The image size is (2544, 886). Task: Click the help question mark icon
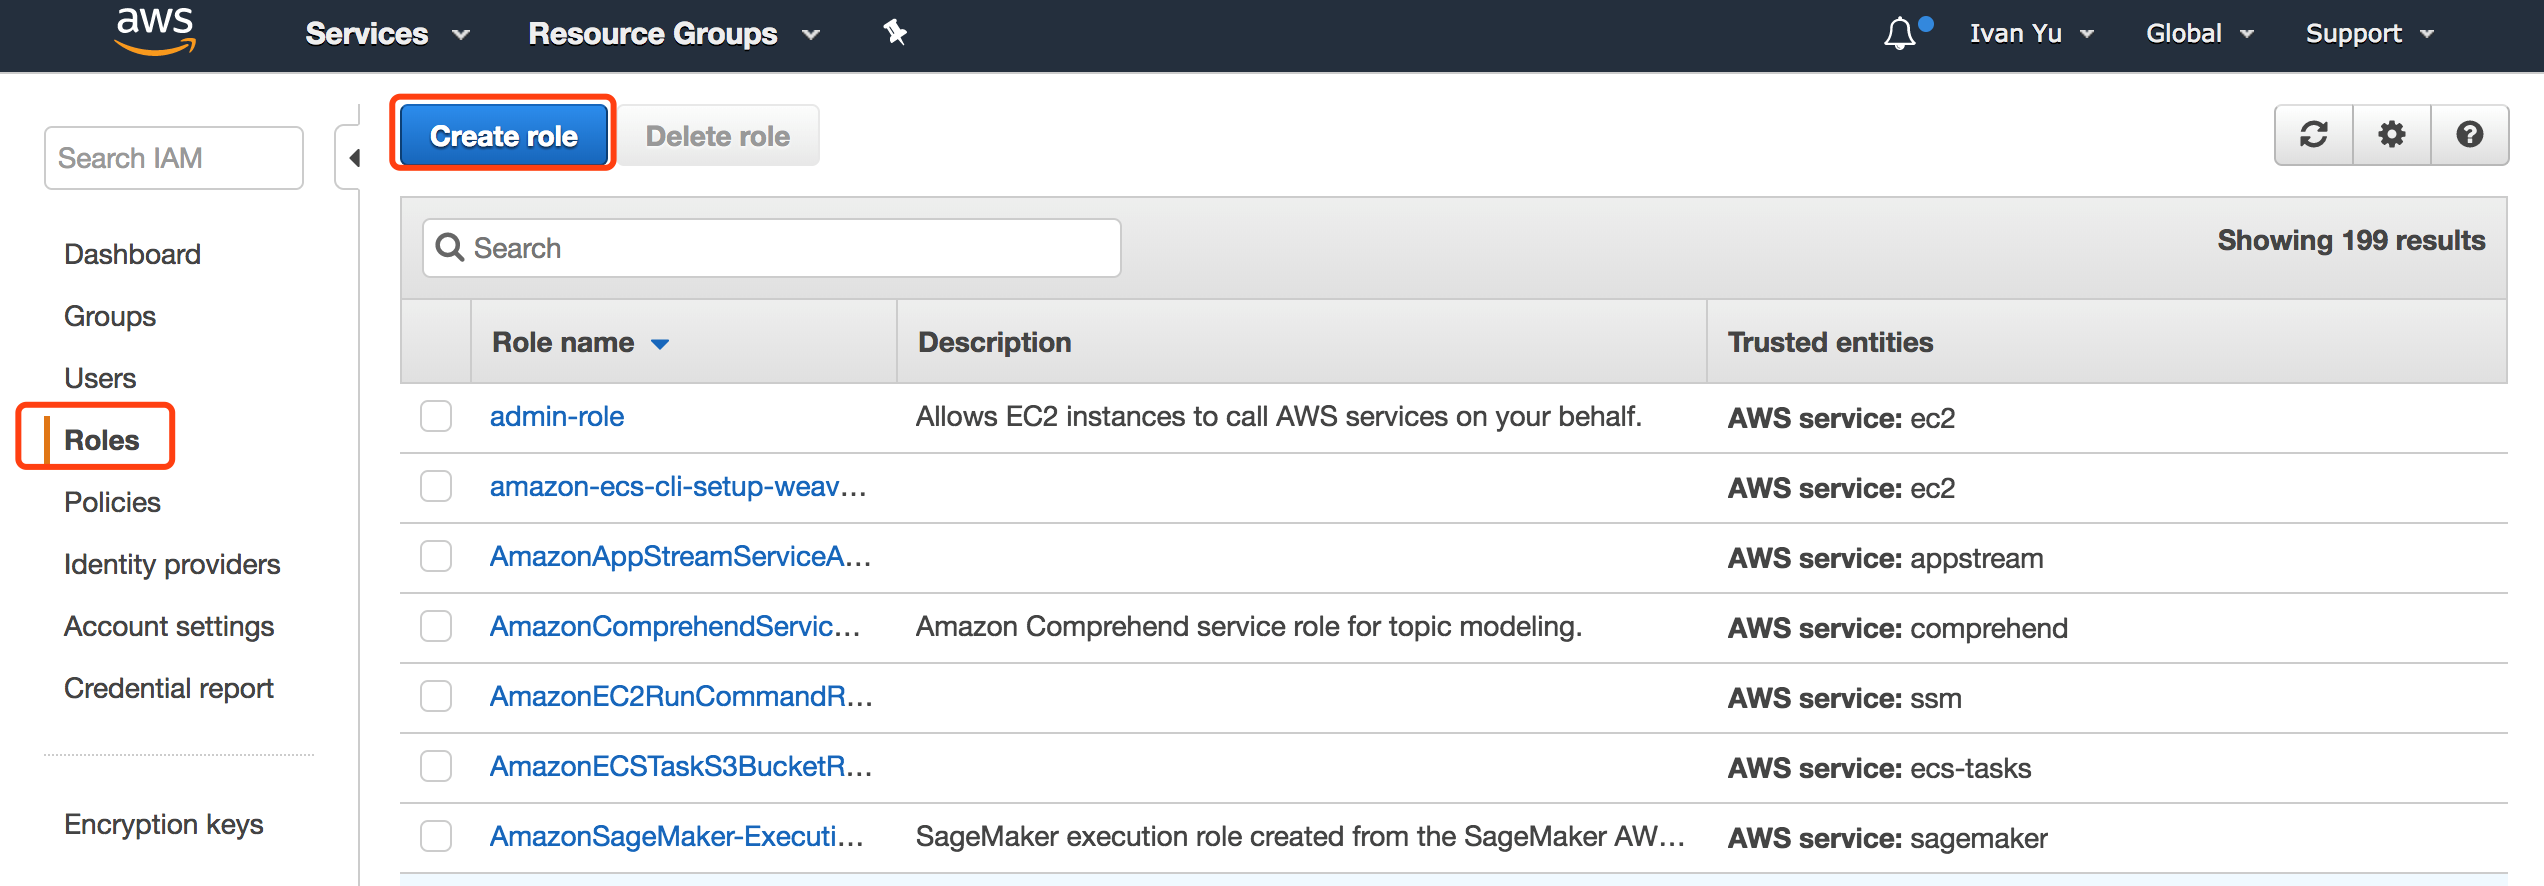[2469, 135]
